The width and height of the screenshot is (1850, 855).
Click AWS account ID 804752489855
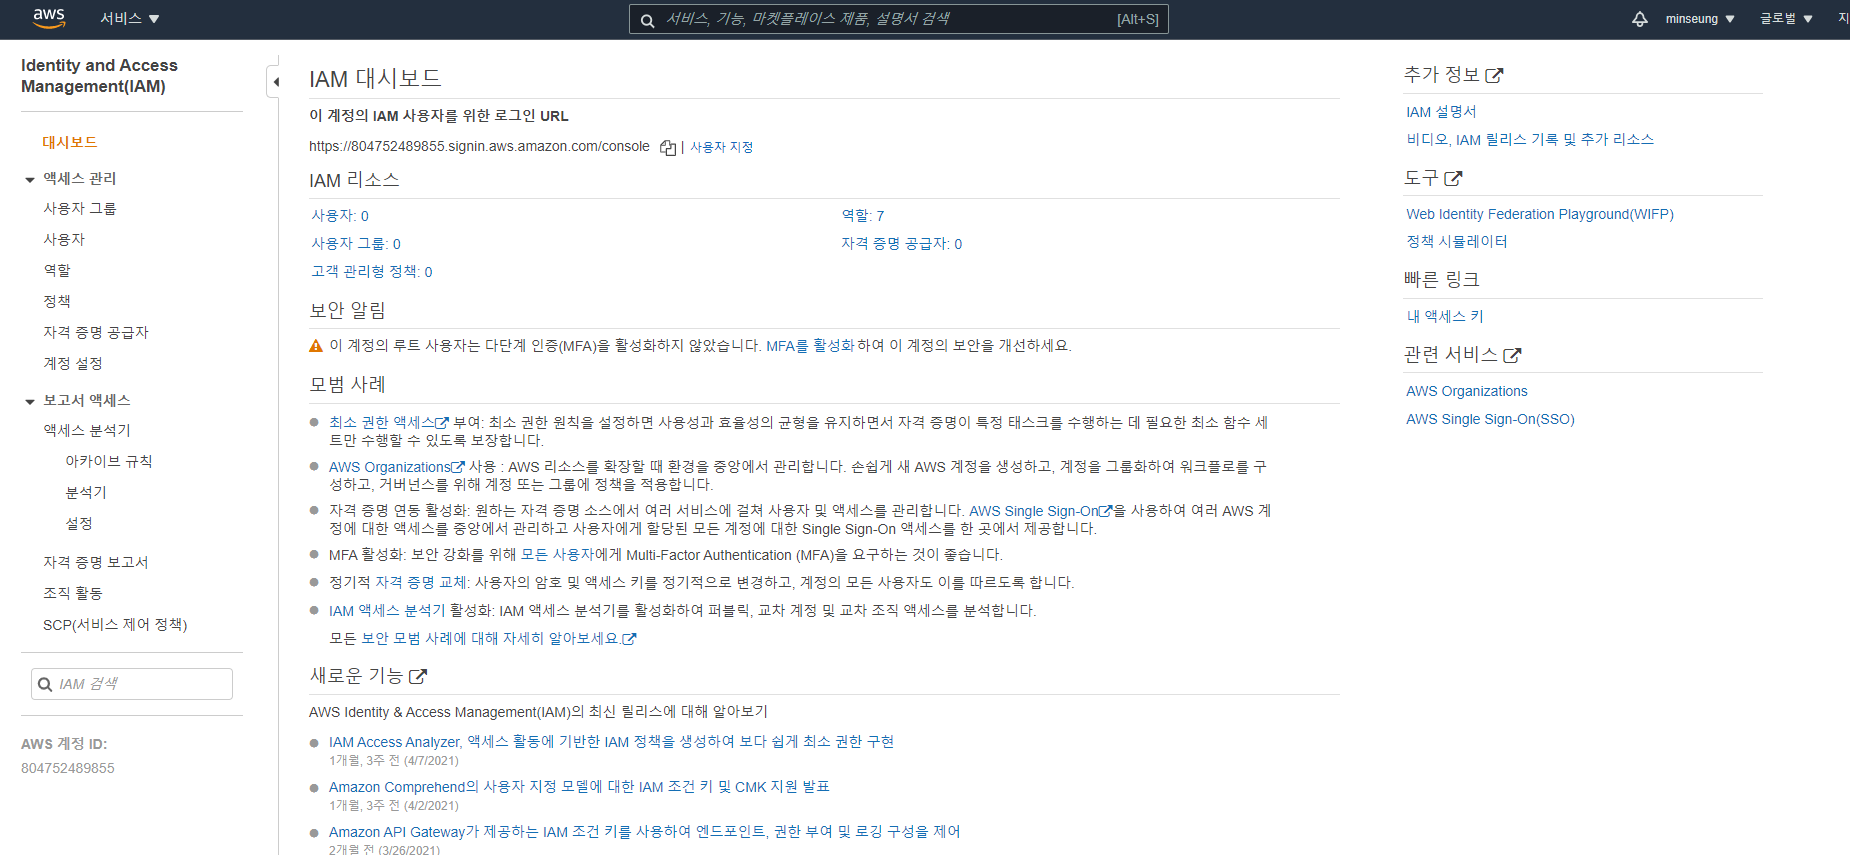(x=68, y=768)
